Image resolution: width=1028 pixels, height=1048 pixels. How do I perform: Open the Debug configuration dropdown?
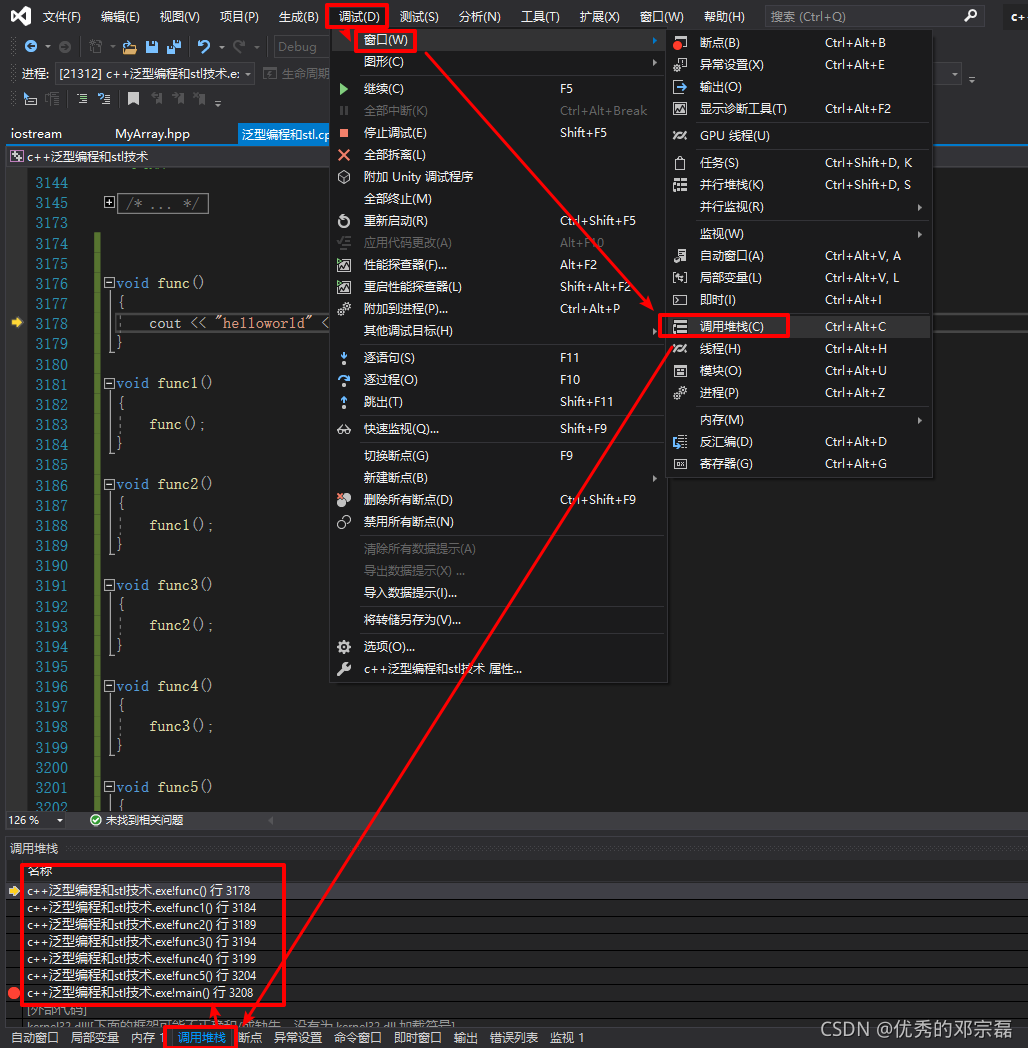(301, 47)
